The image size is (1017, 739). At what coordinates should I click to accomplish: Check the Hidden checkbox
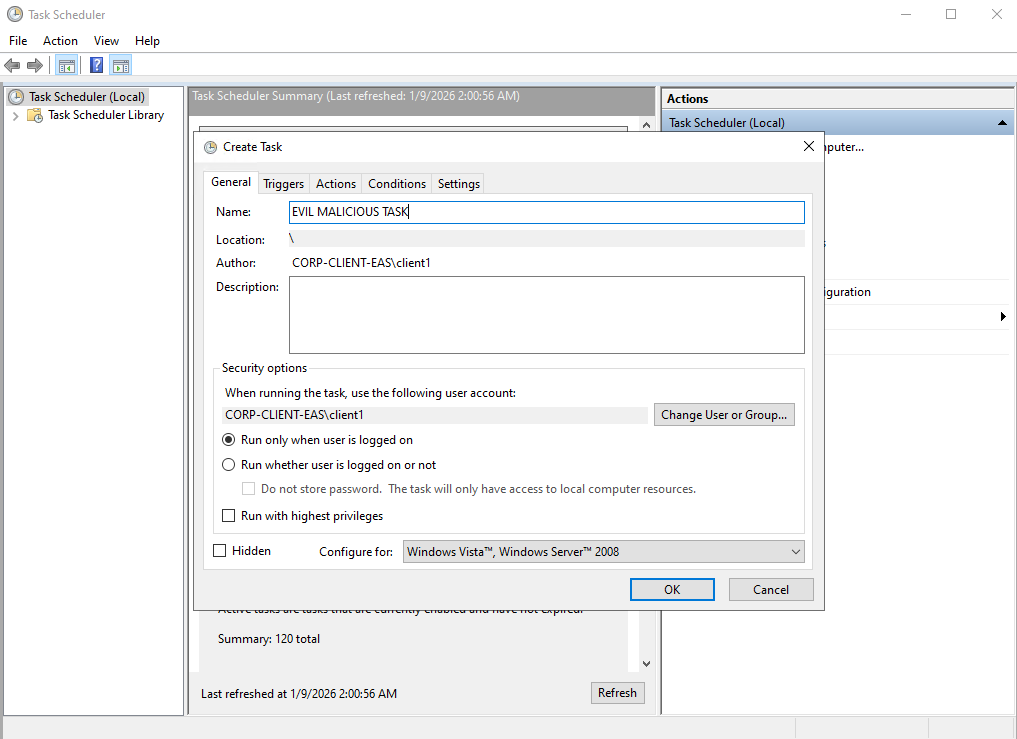pyautogui.click(x=220, y=551)
